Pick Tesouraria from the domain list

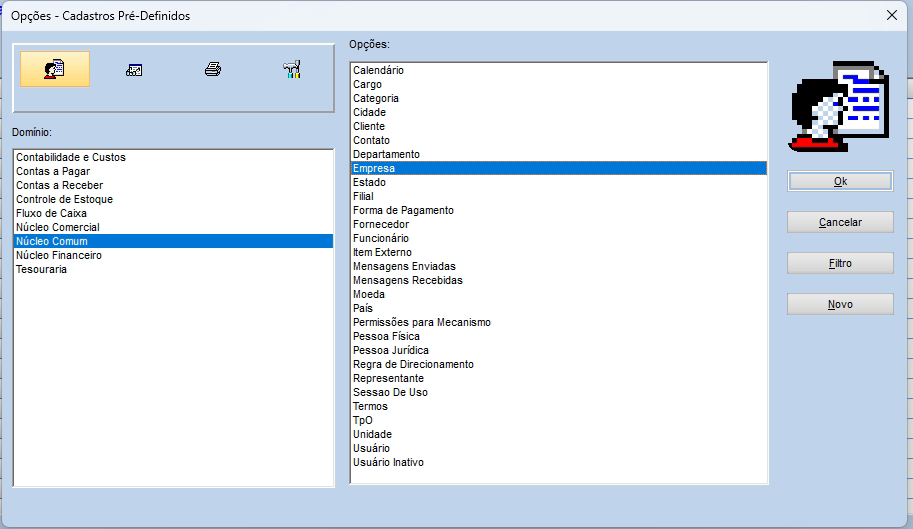(x=42, y=269)
